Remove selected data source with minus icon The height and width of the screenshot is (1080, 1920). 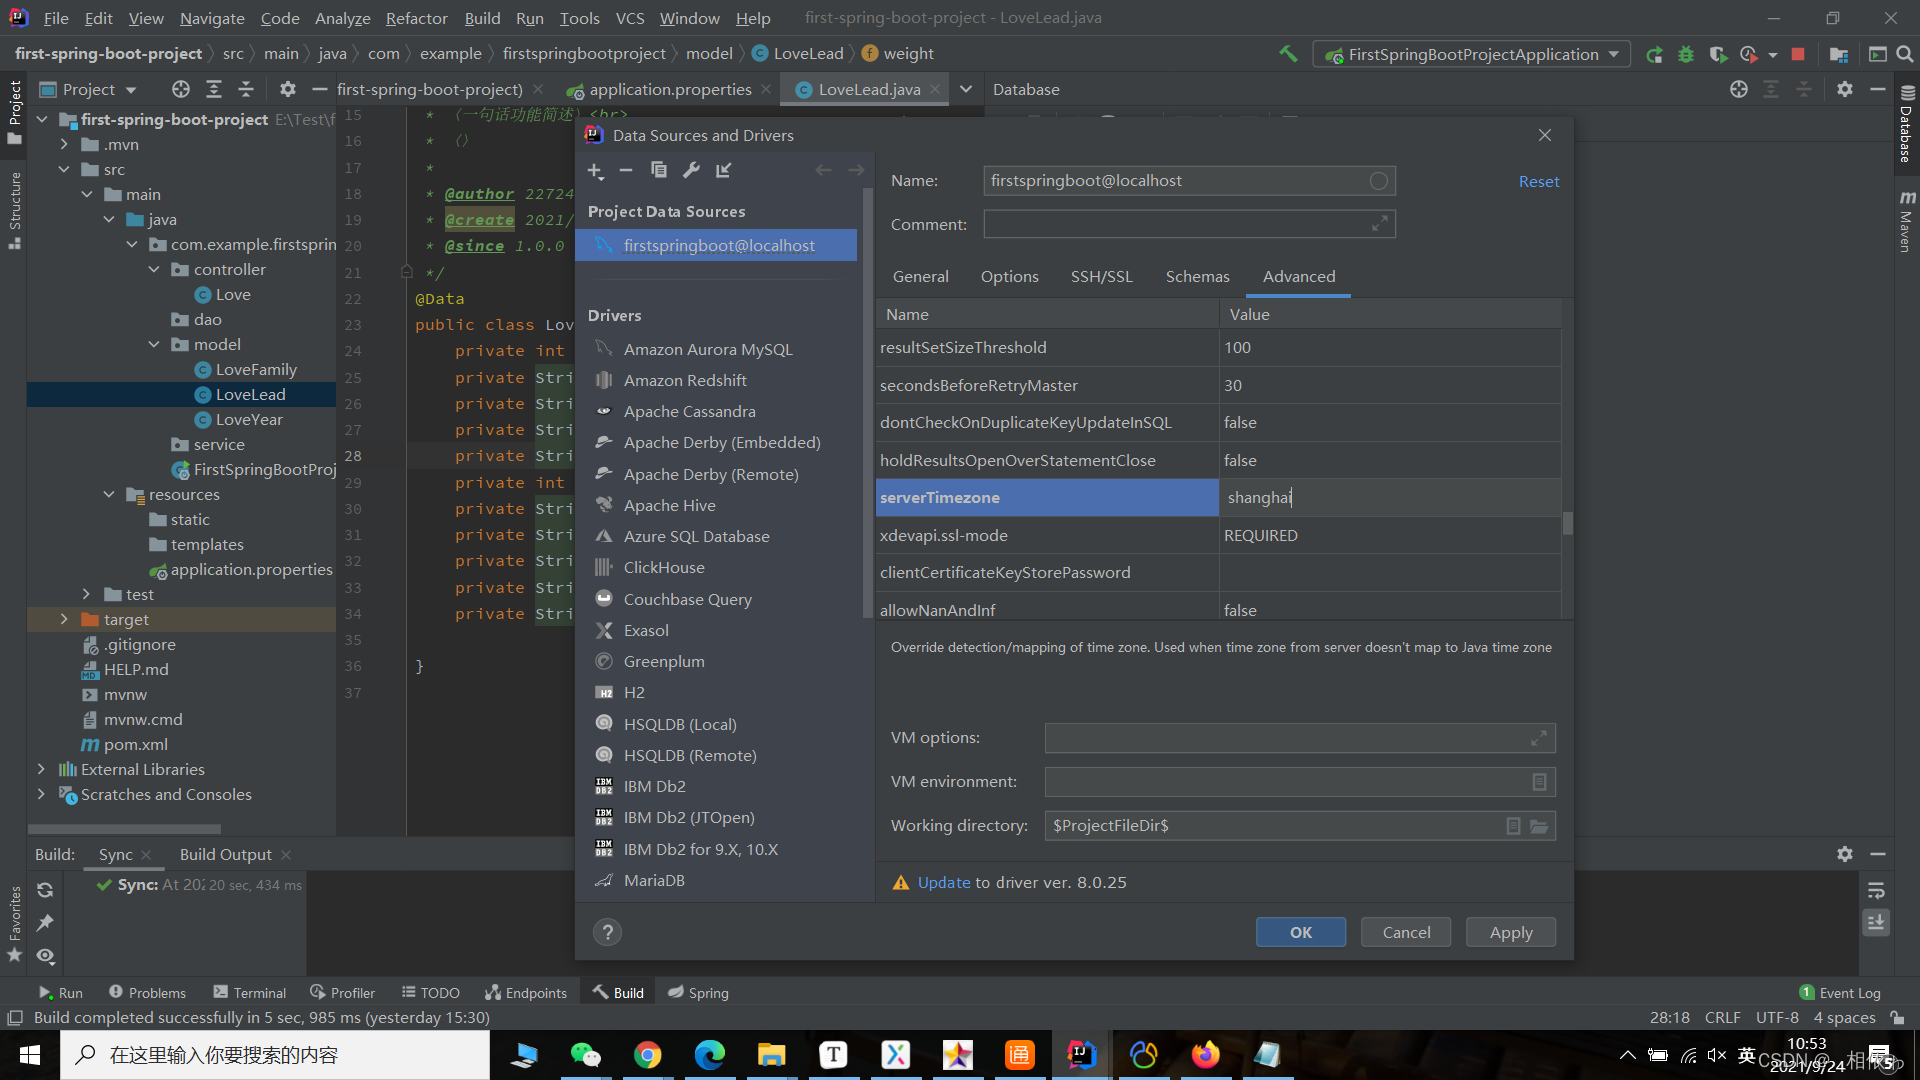(x=626, y=171)
